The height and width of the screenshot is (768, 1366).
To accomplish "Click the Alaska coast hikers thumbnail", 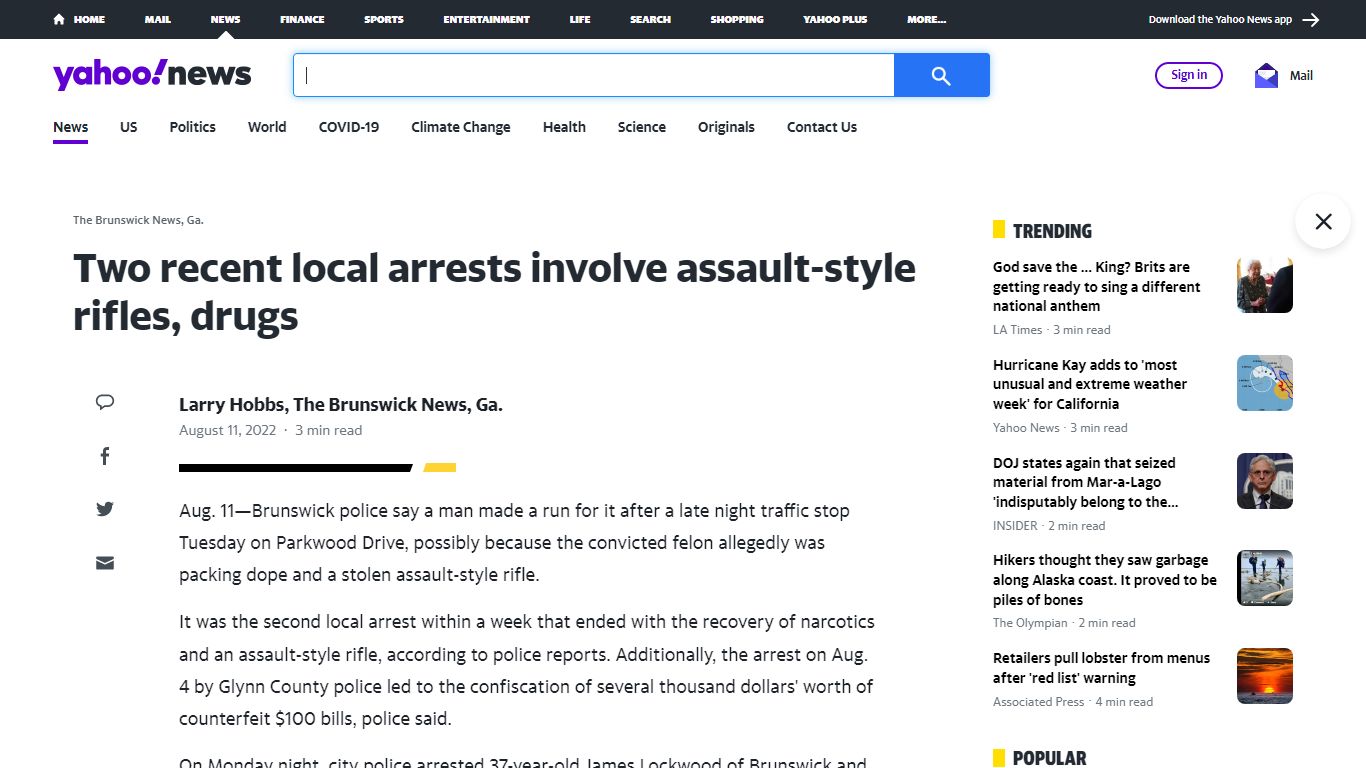I will pyautogui.click(x=1265, y=578).
